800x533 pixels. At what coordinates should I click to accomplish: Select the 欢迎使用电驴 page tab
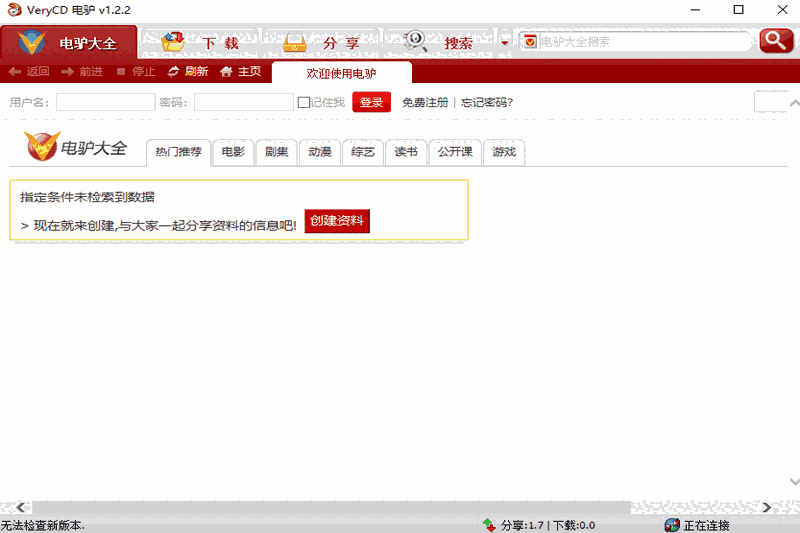(x=341, y=73)
